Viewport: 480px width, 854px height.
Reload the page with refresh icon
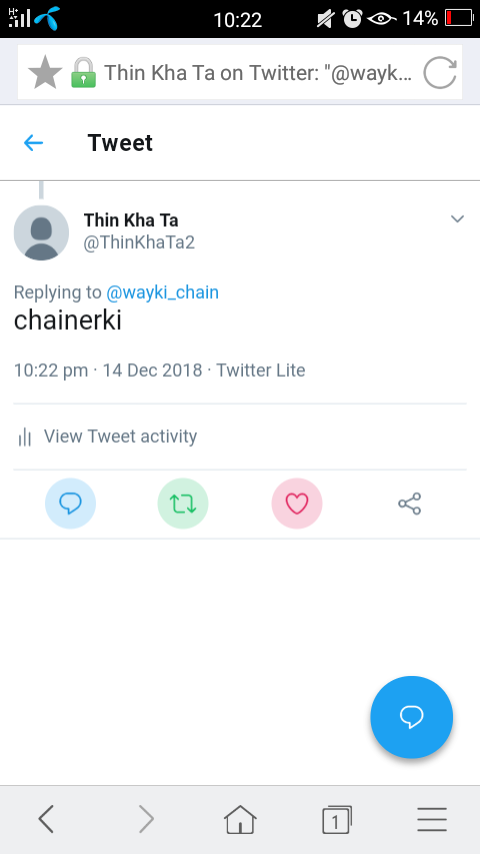click(x=440, y=72)
